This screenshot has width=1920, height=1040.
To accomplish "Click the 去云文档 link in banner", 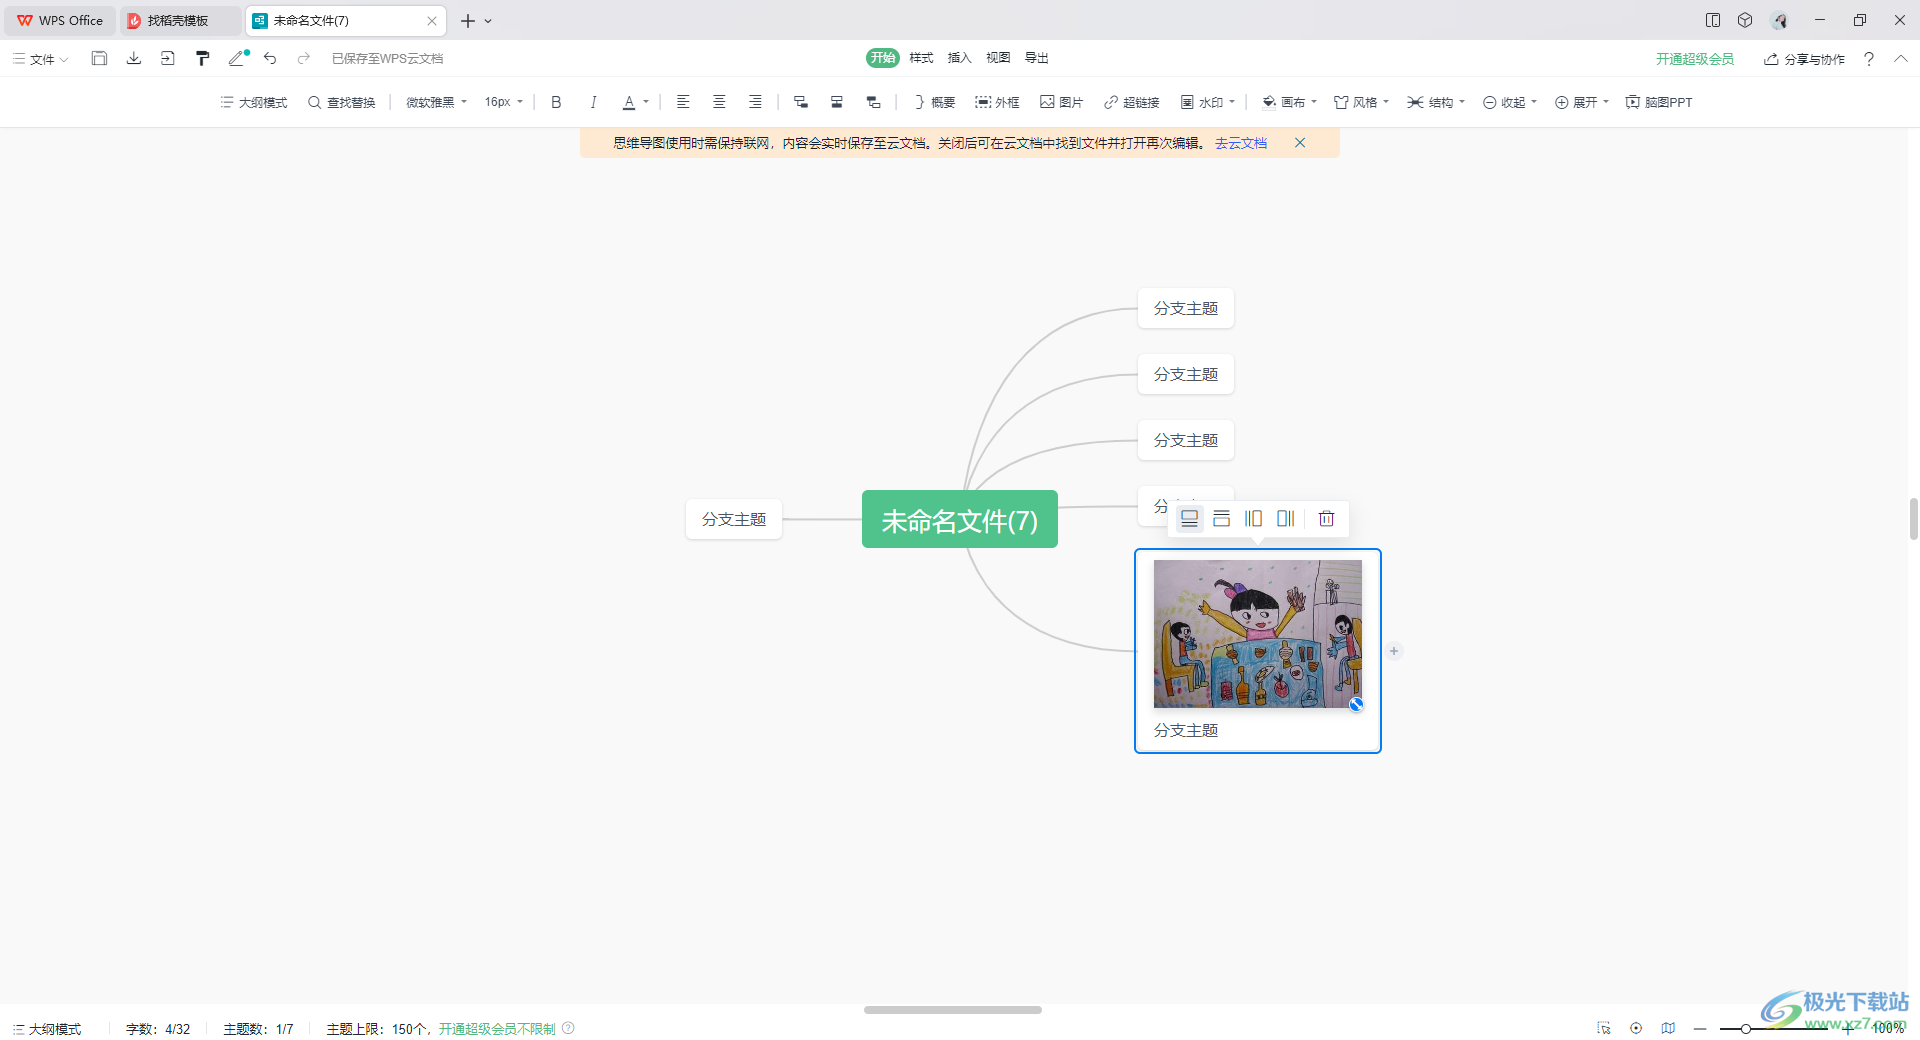I will click(1241, 143).
